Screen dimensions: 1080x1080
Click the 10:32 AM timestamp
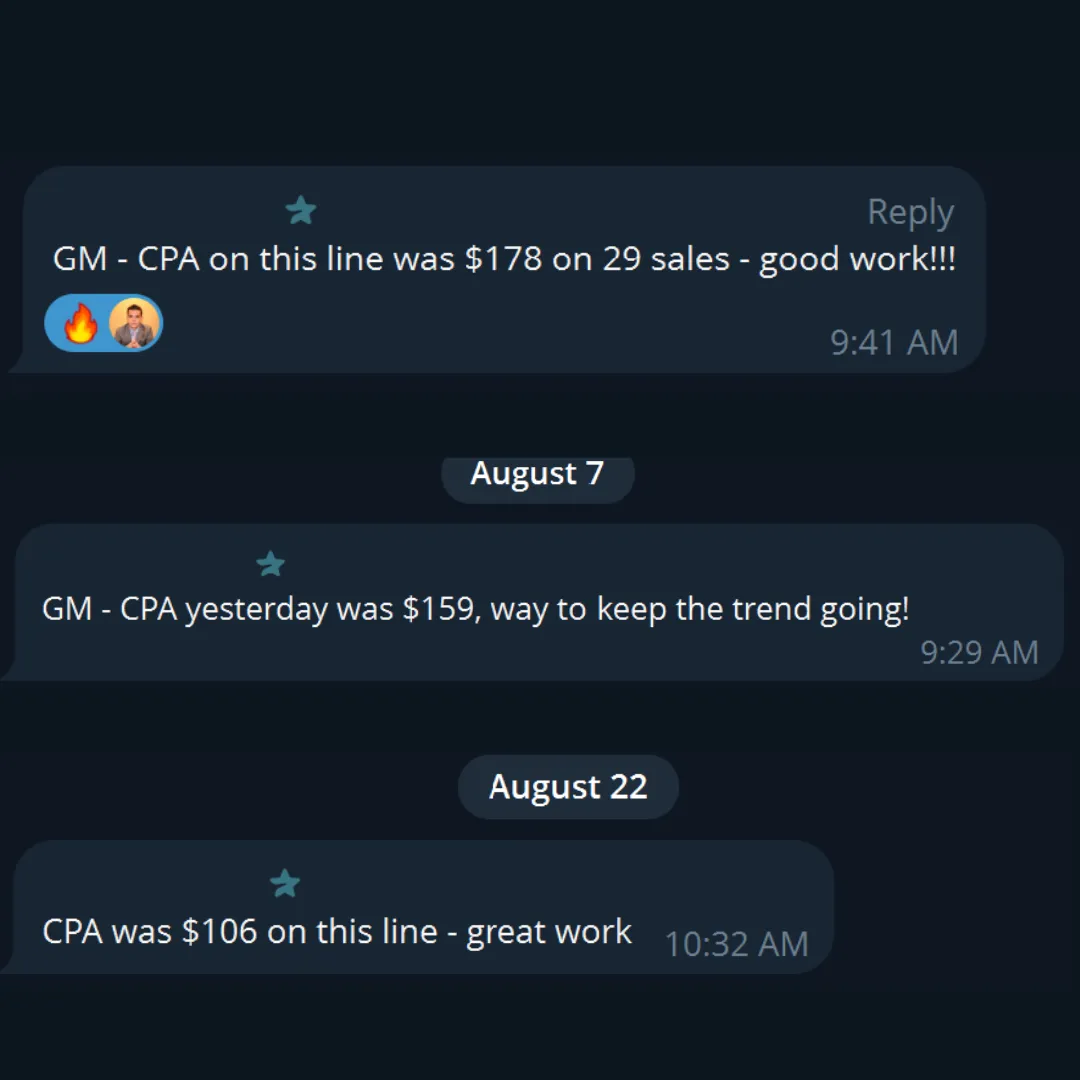pyautogui.click(x=736, y=944)
